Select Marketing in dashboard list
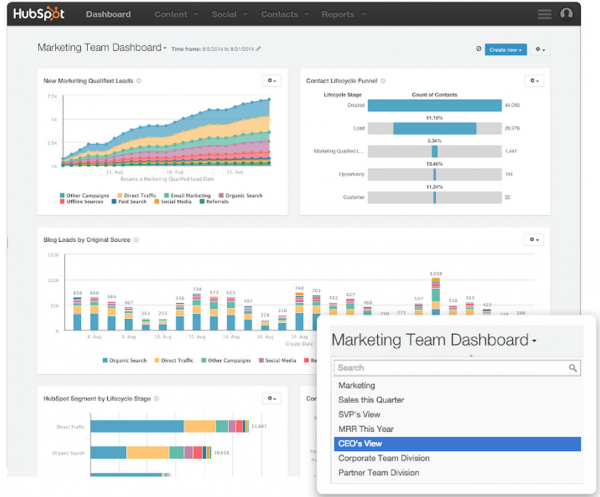 tap(457, 385)
